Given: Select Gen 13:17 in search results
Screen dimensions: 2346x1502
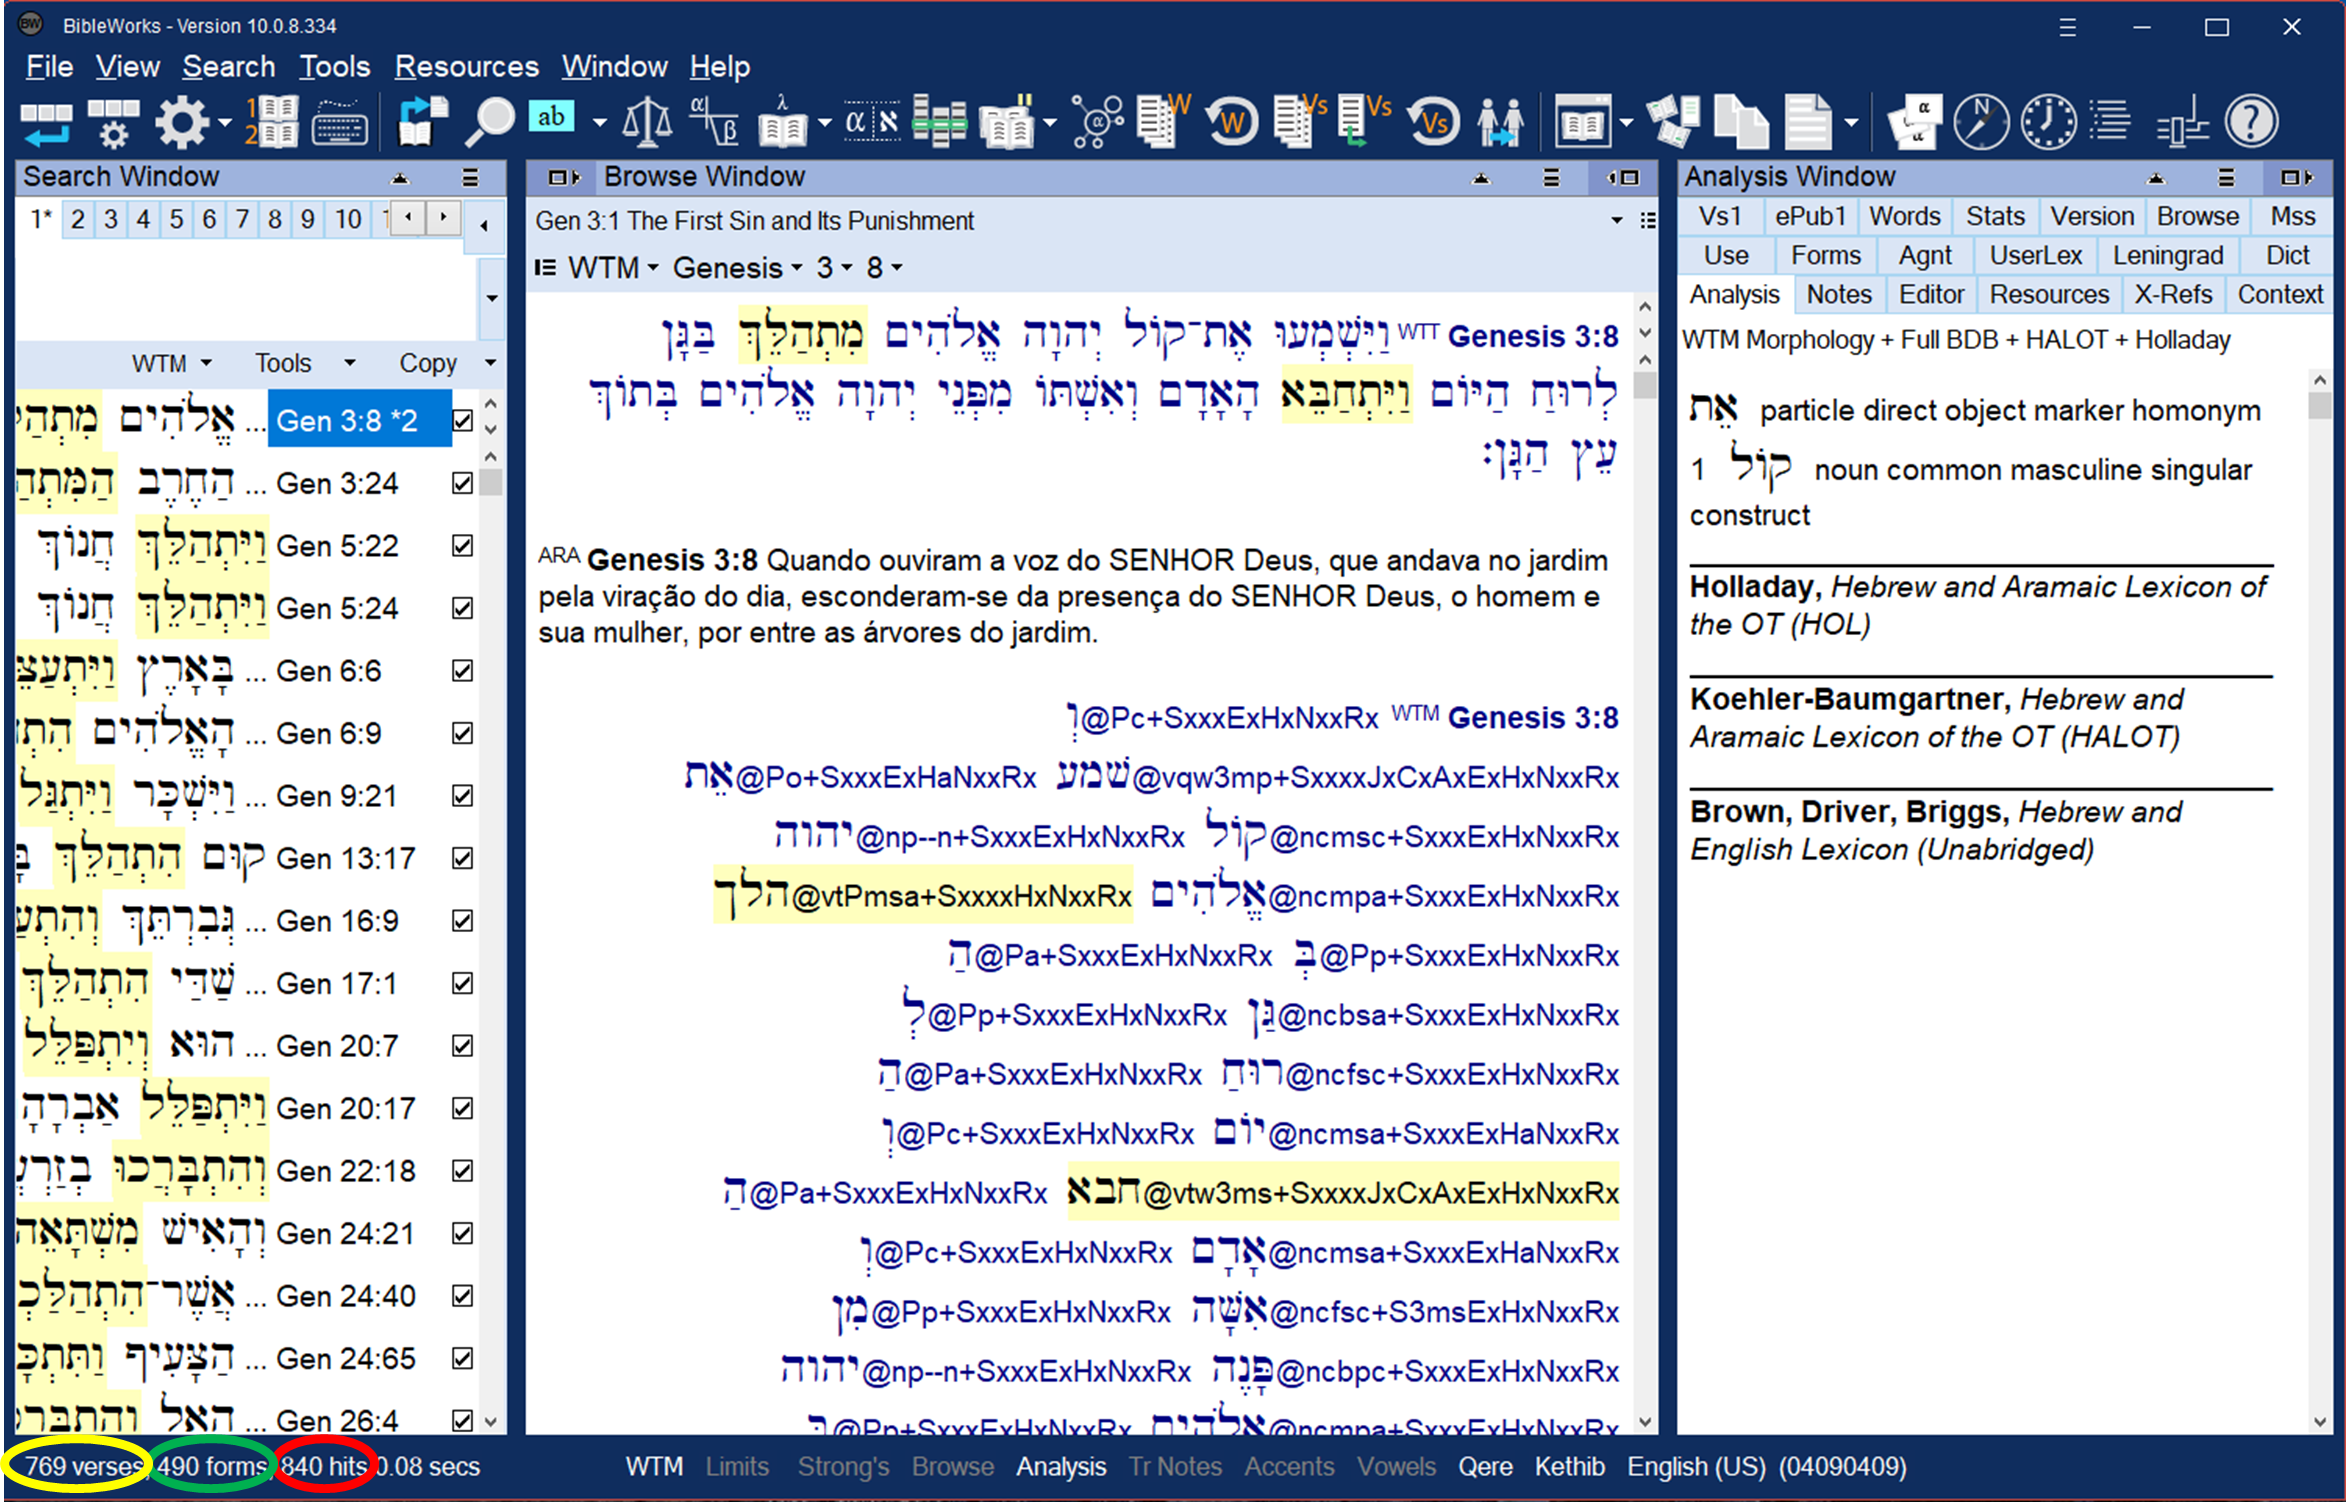Looking at the screenshot, I should pos(345,859).
